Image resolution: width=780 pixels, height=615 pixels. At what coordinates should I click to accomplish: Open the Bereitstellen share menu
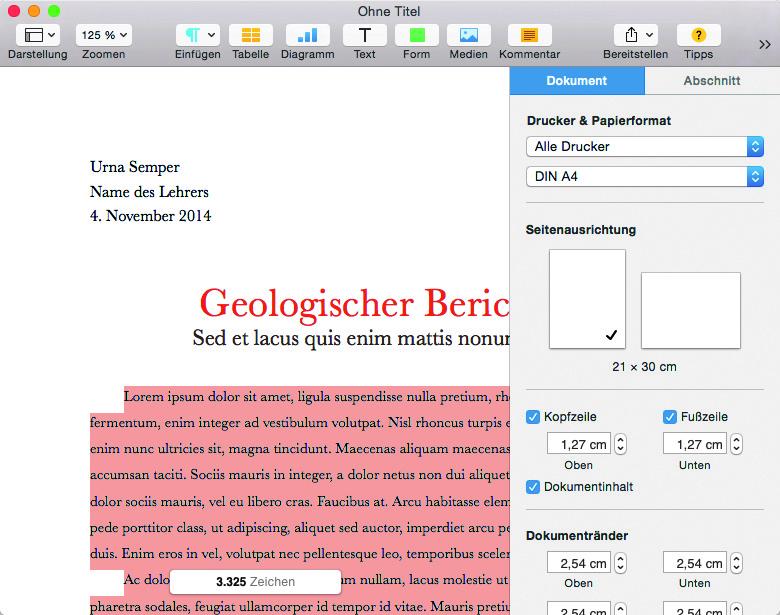tap(636, 35)
